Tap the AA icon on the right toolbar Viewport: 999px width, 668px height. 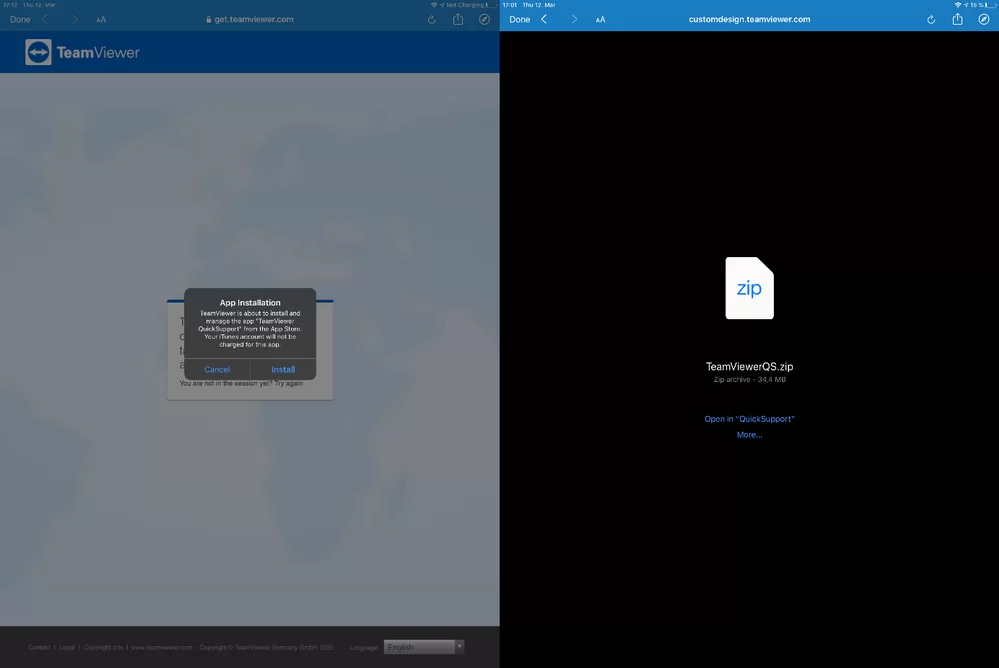tap(600, 18)
